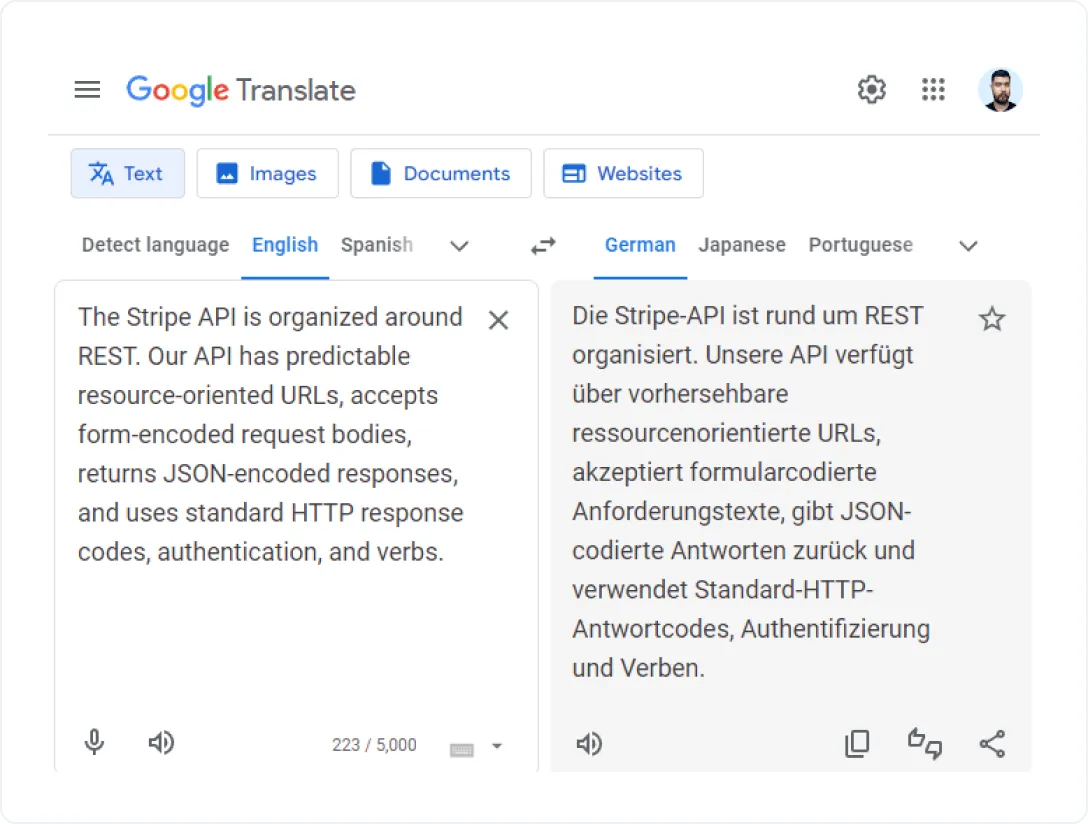Copy the German translation
This screenshot has height=824, width=1088.
(x=857, y=744)
